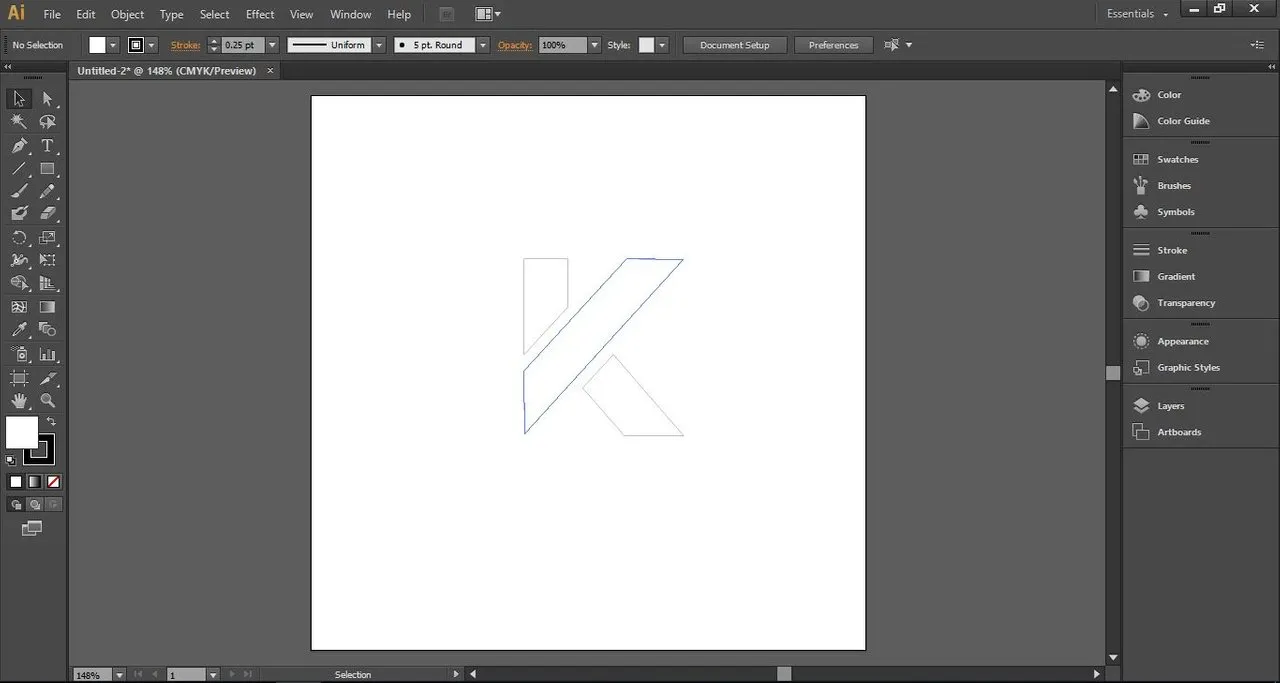Select the Hand tool
The image size is (1280, 683).
tap(19, 401)
